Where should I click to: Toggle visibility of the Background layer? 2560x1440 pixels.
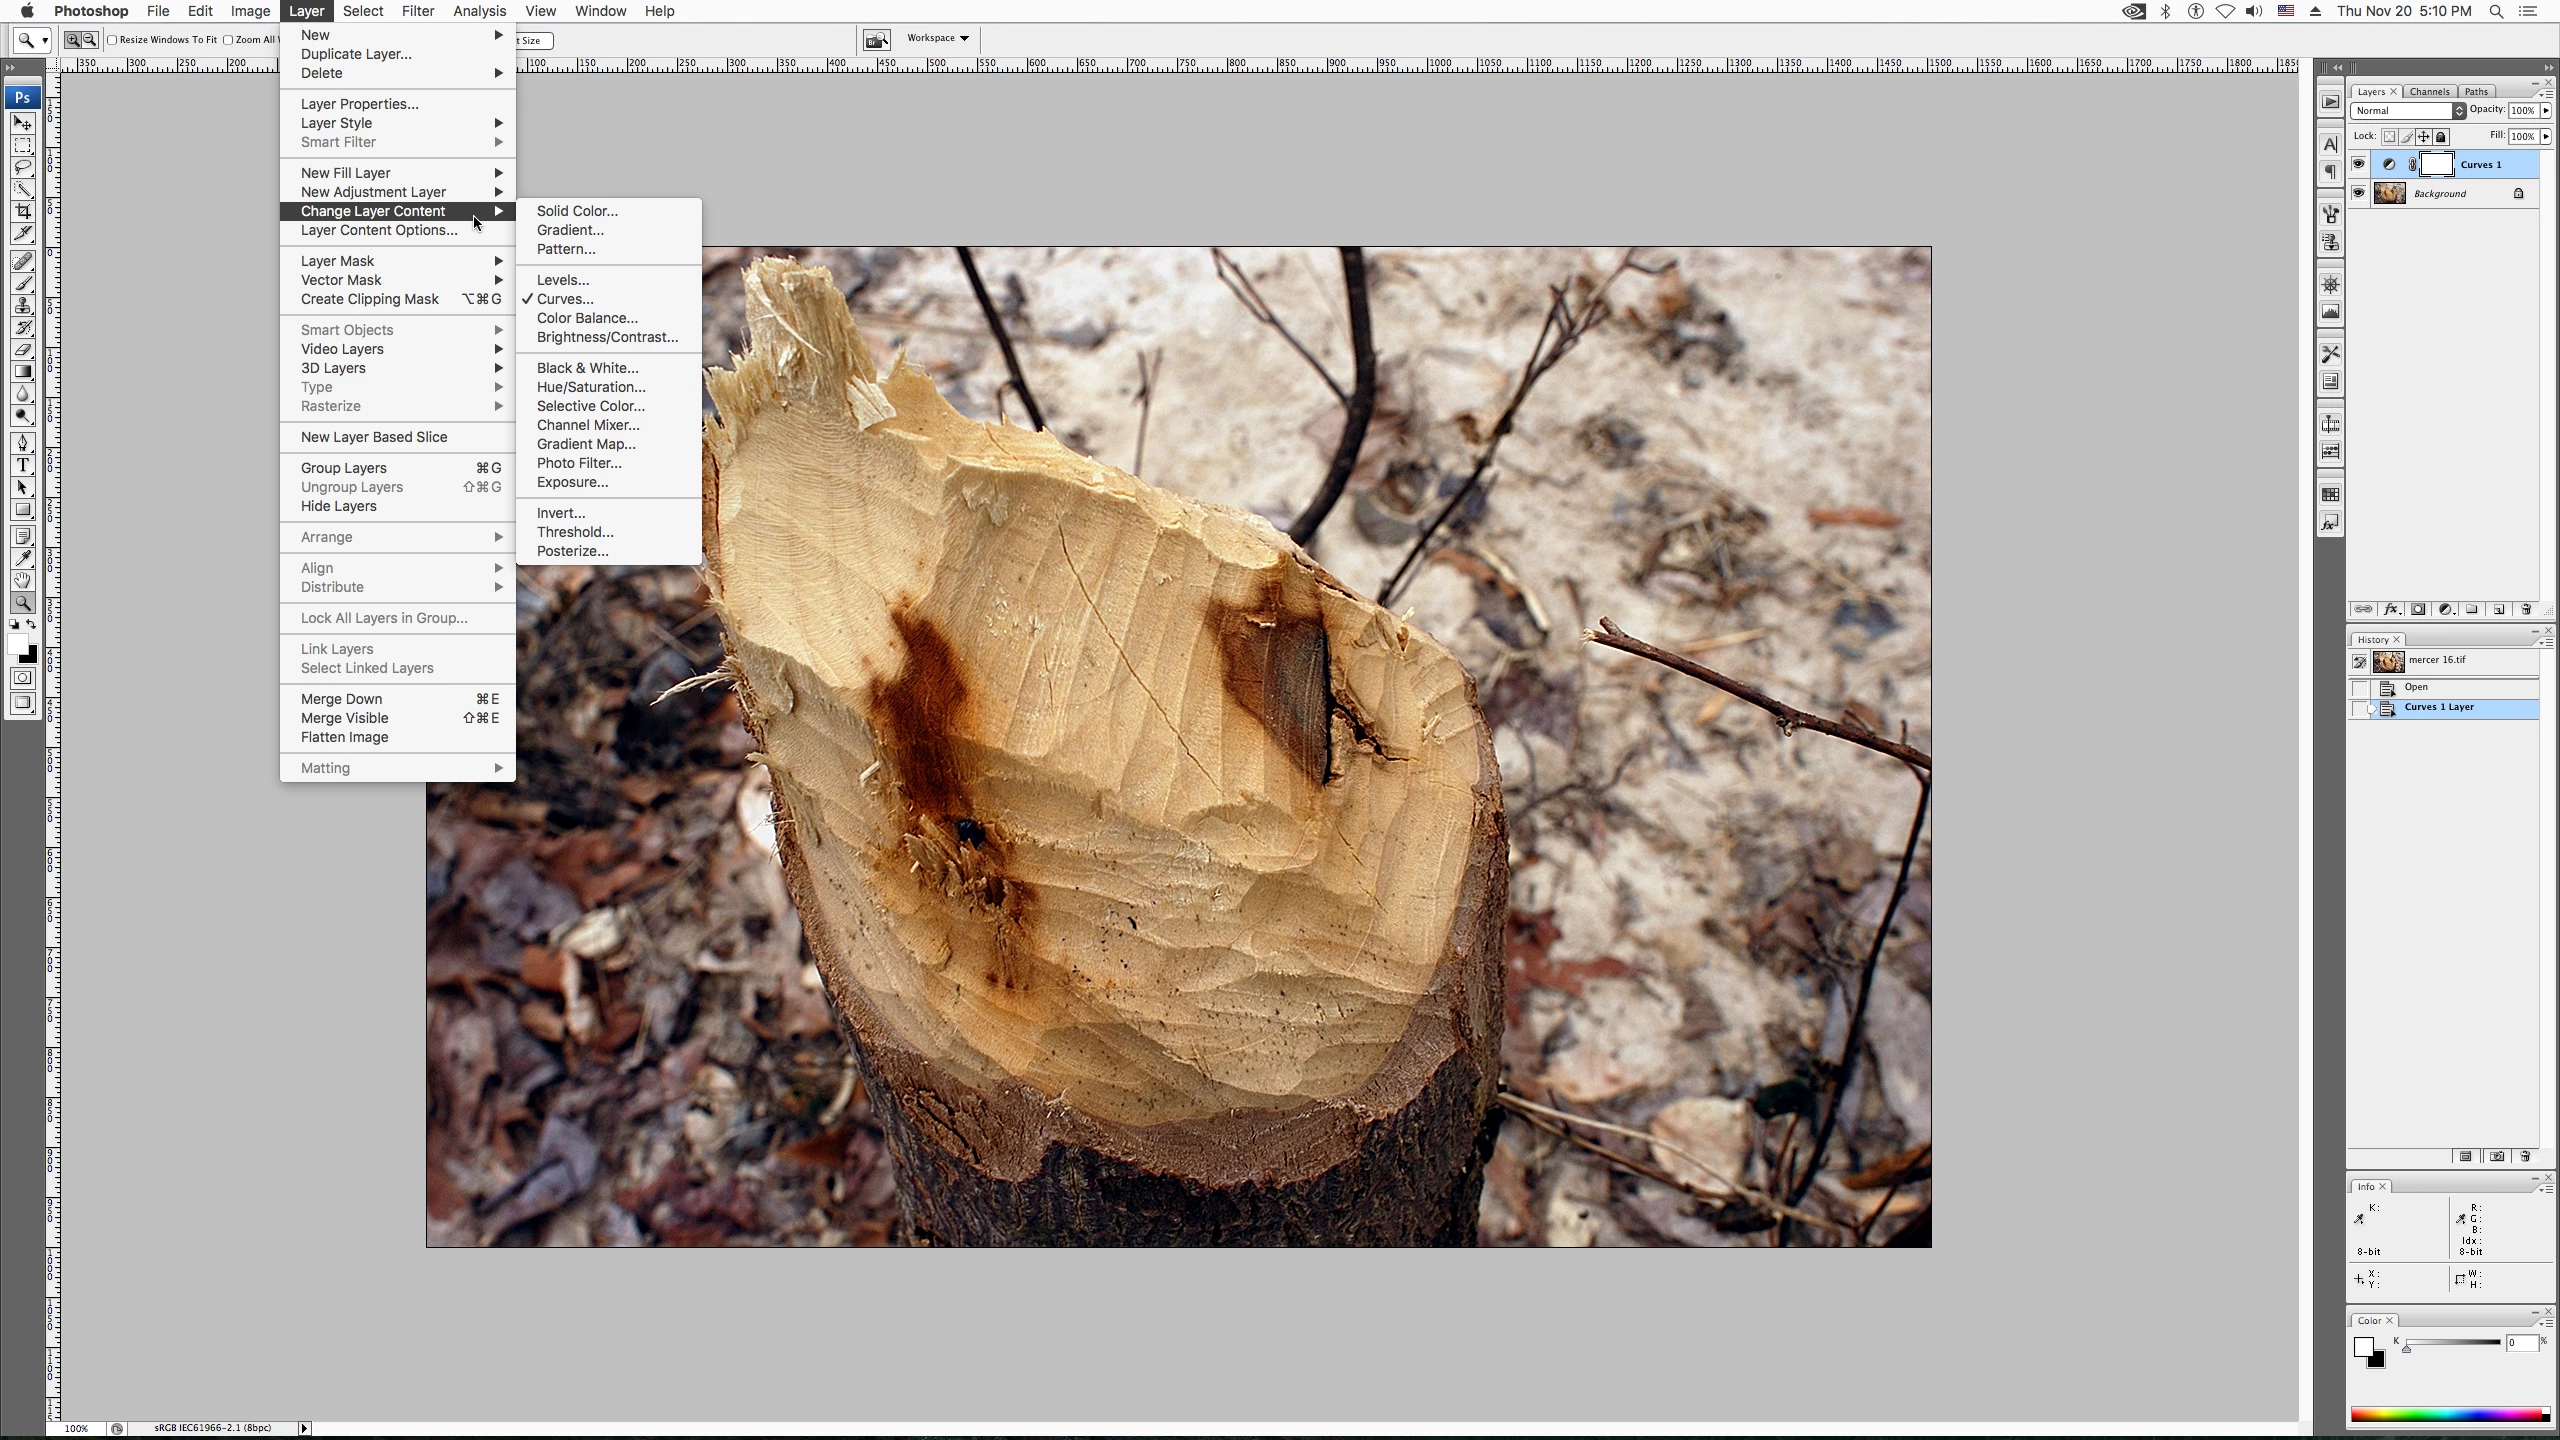click(2359, 193)
